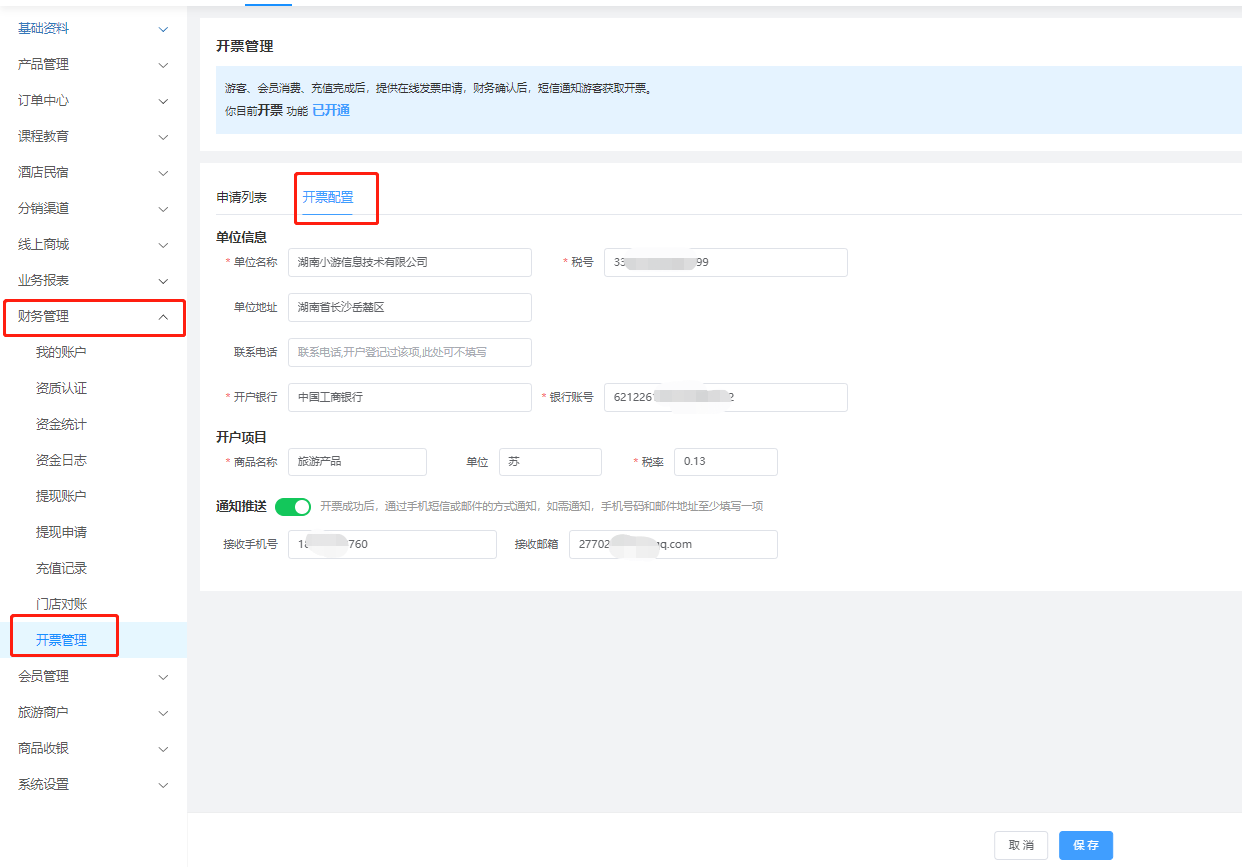Open the 提现申请 menu item
The height and width of the screenshot is (867, 1242).
click(62, 533)
